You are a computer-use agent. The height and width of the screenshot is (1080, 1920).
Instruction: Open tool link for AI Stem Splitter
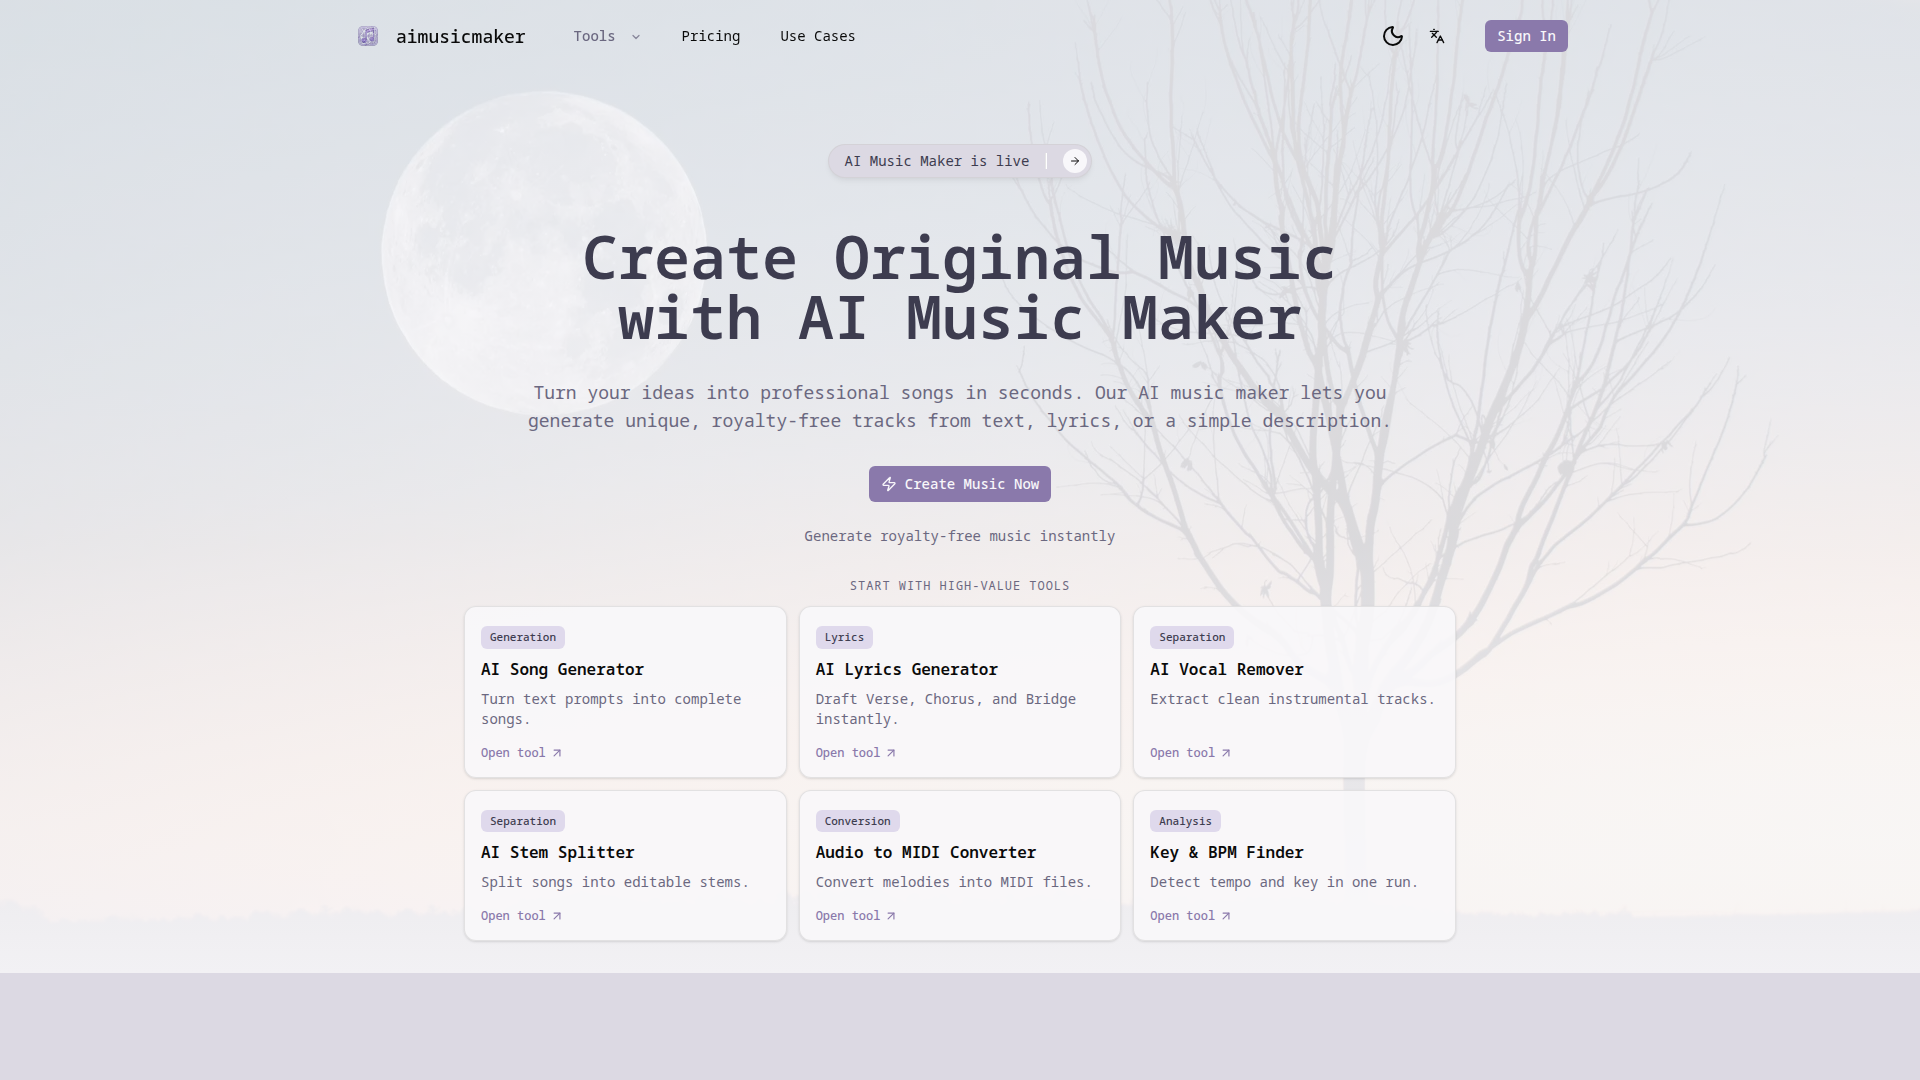[x=513, y=916]
